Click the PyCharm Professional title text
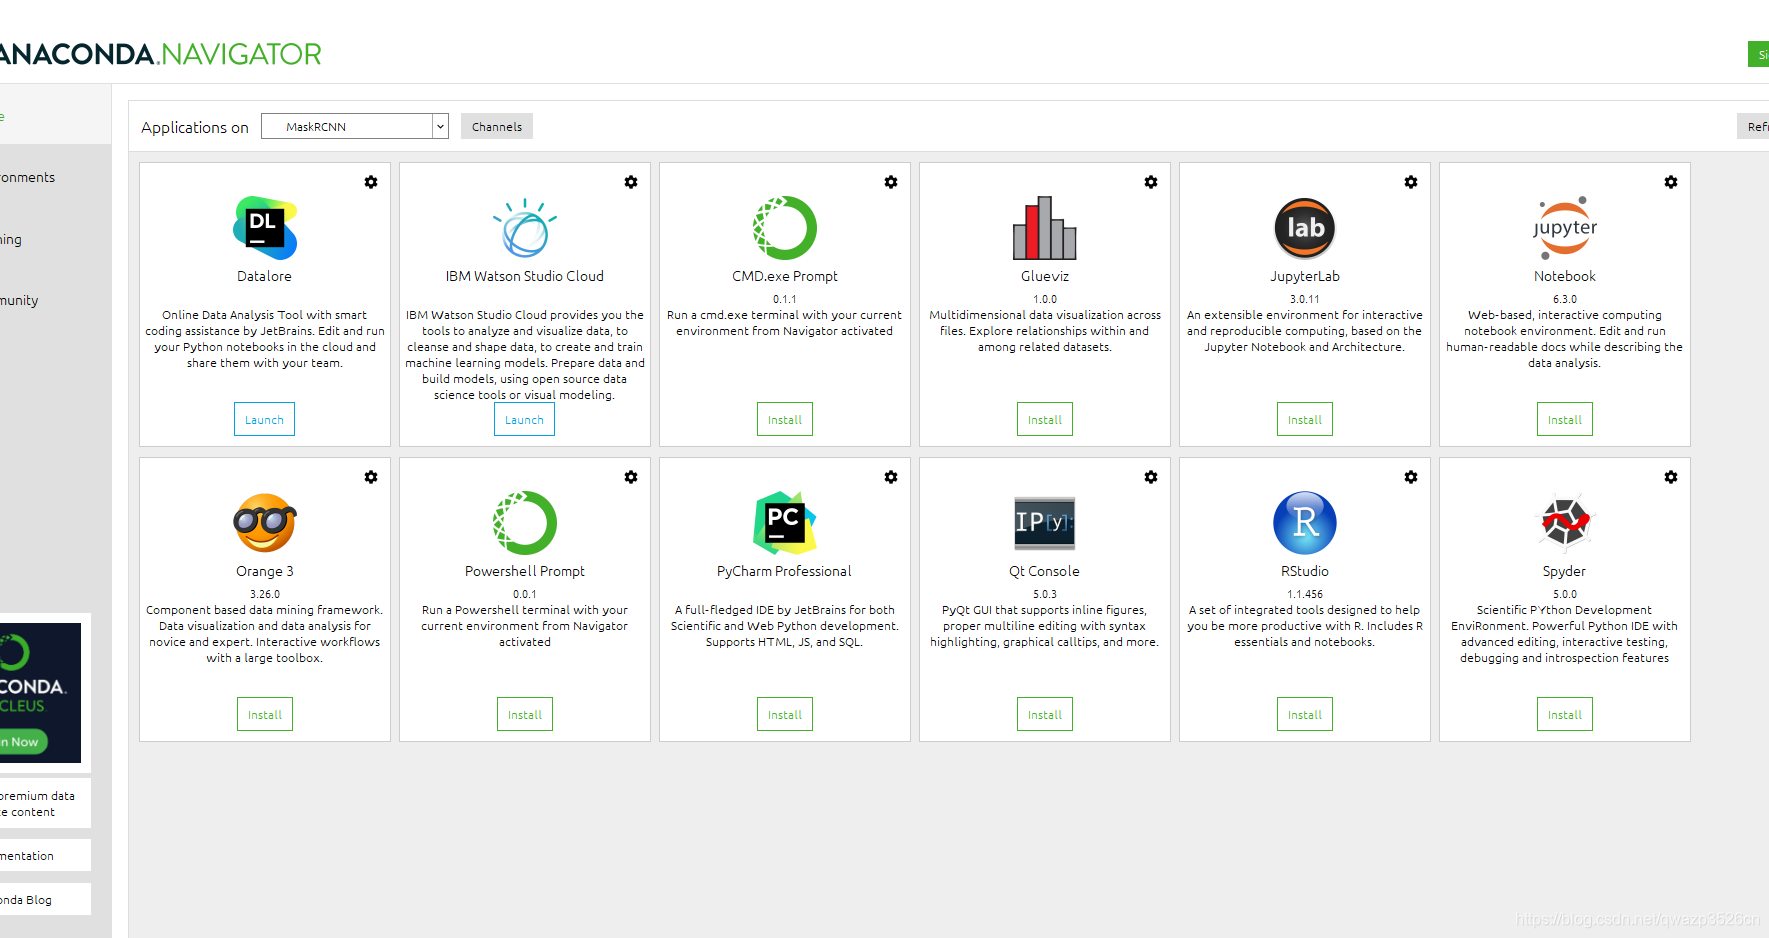The image size is (1769, 938). click(785, 571)
